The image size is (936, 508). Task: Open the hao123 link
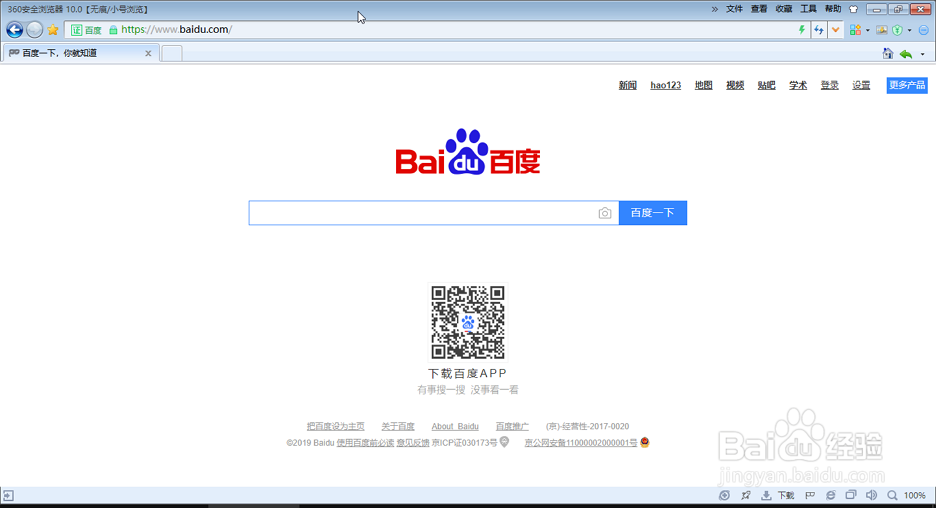(x=666, y=85)
